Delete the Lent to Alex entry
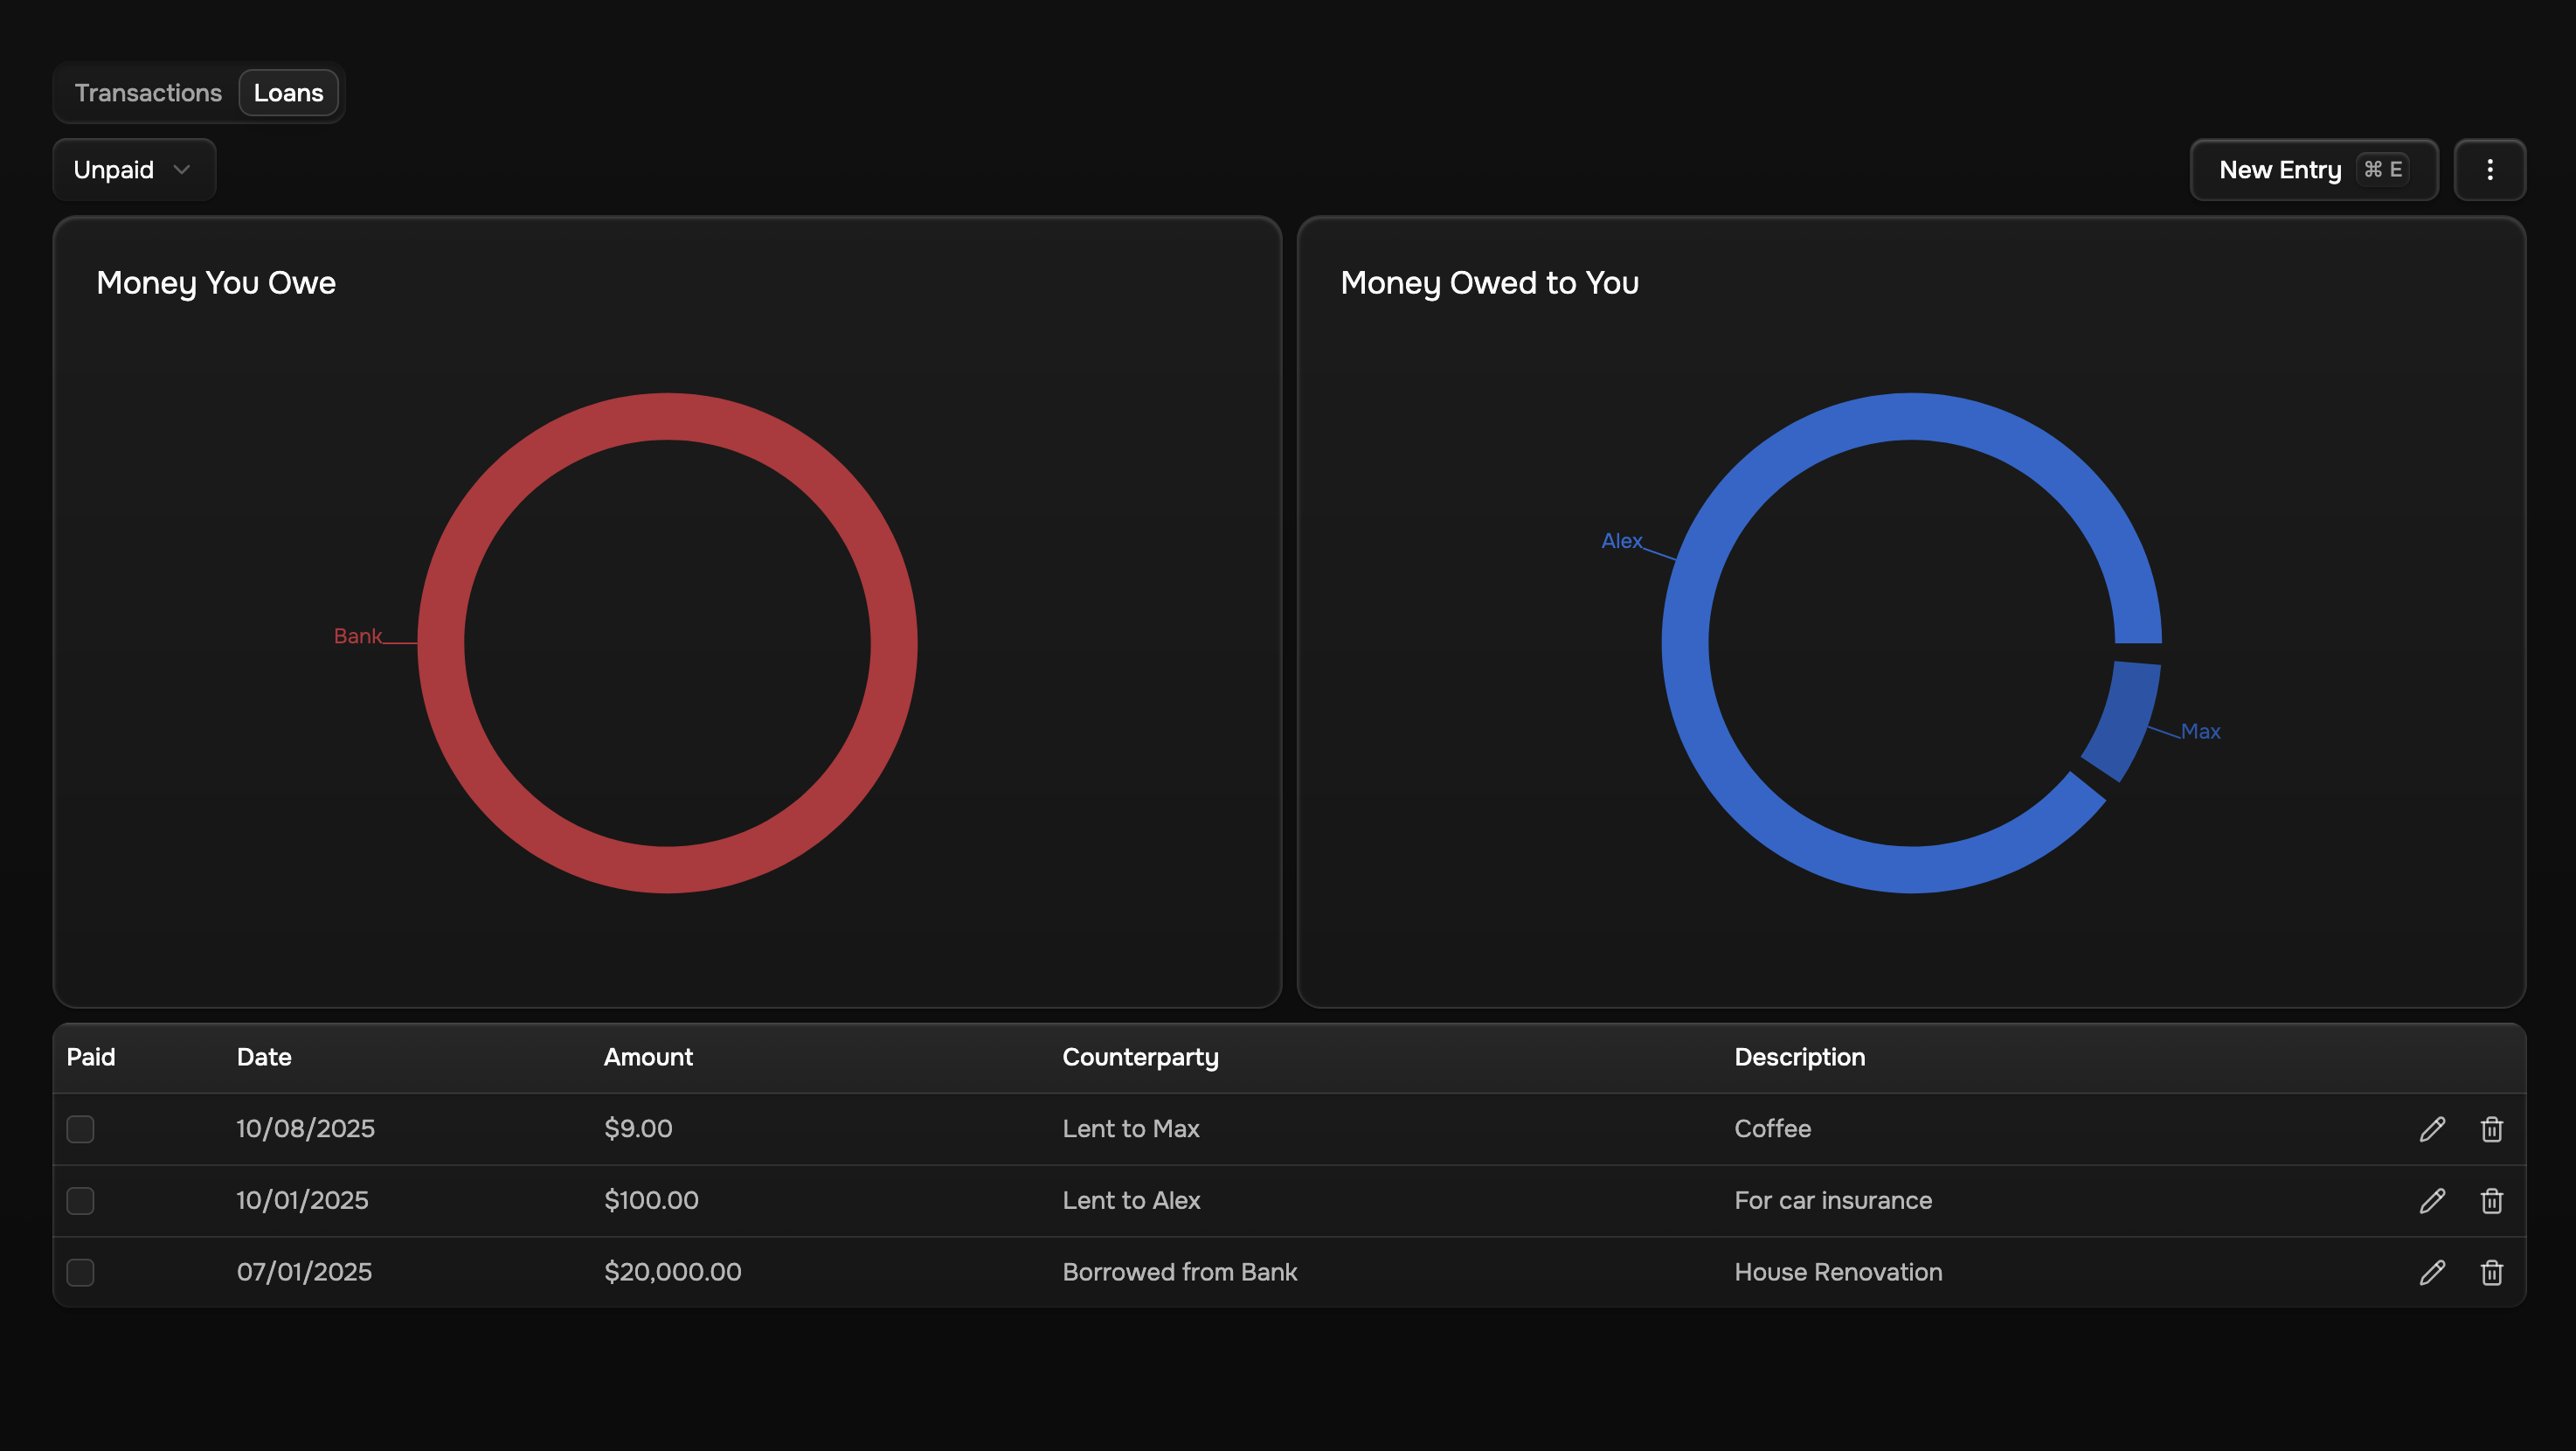The image size is (2576, 1451). pyautogui.click(x=2491, y=1200)
